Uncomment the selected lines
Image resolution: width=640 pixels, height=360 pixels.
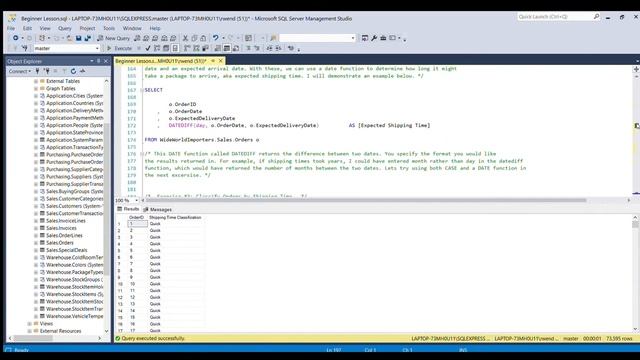point(257,48)
